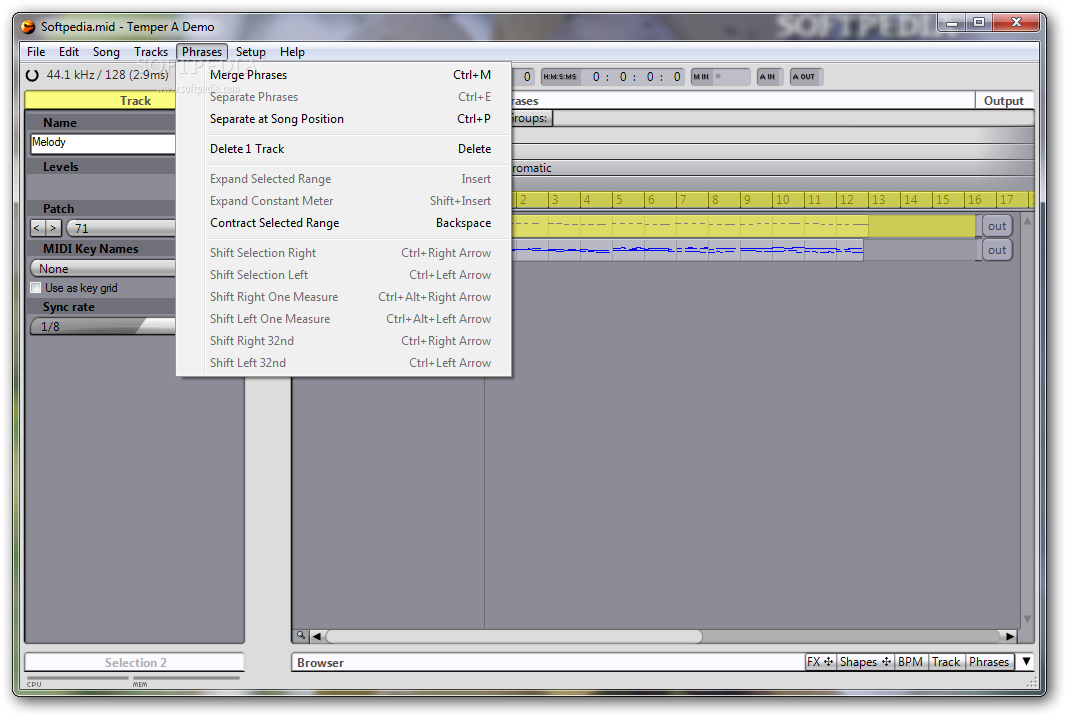Adjust the Sync rate 1/8 slider
This screenshot has height=717, width=1067.
[103, 327]
